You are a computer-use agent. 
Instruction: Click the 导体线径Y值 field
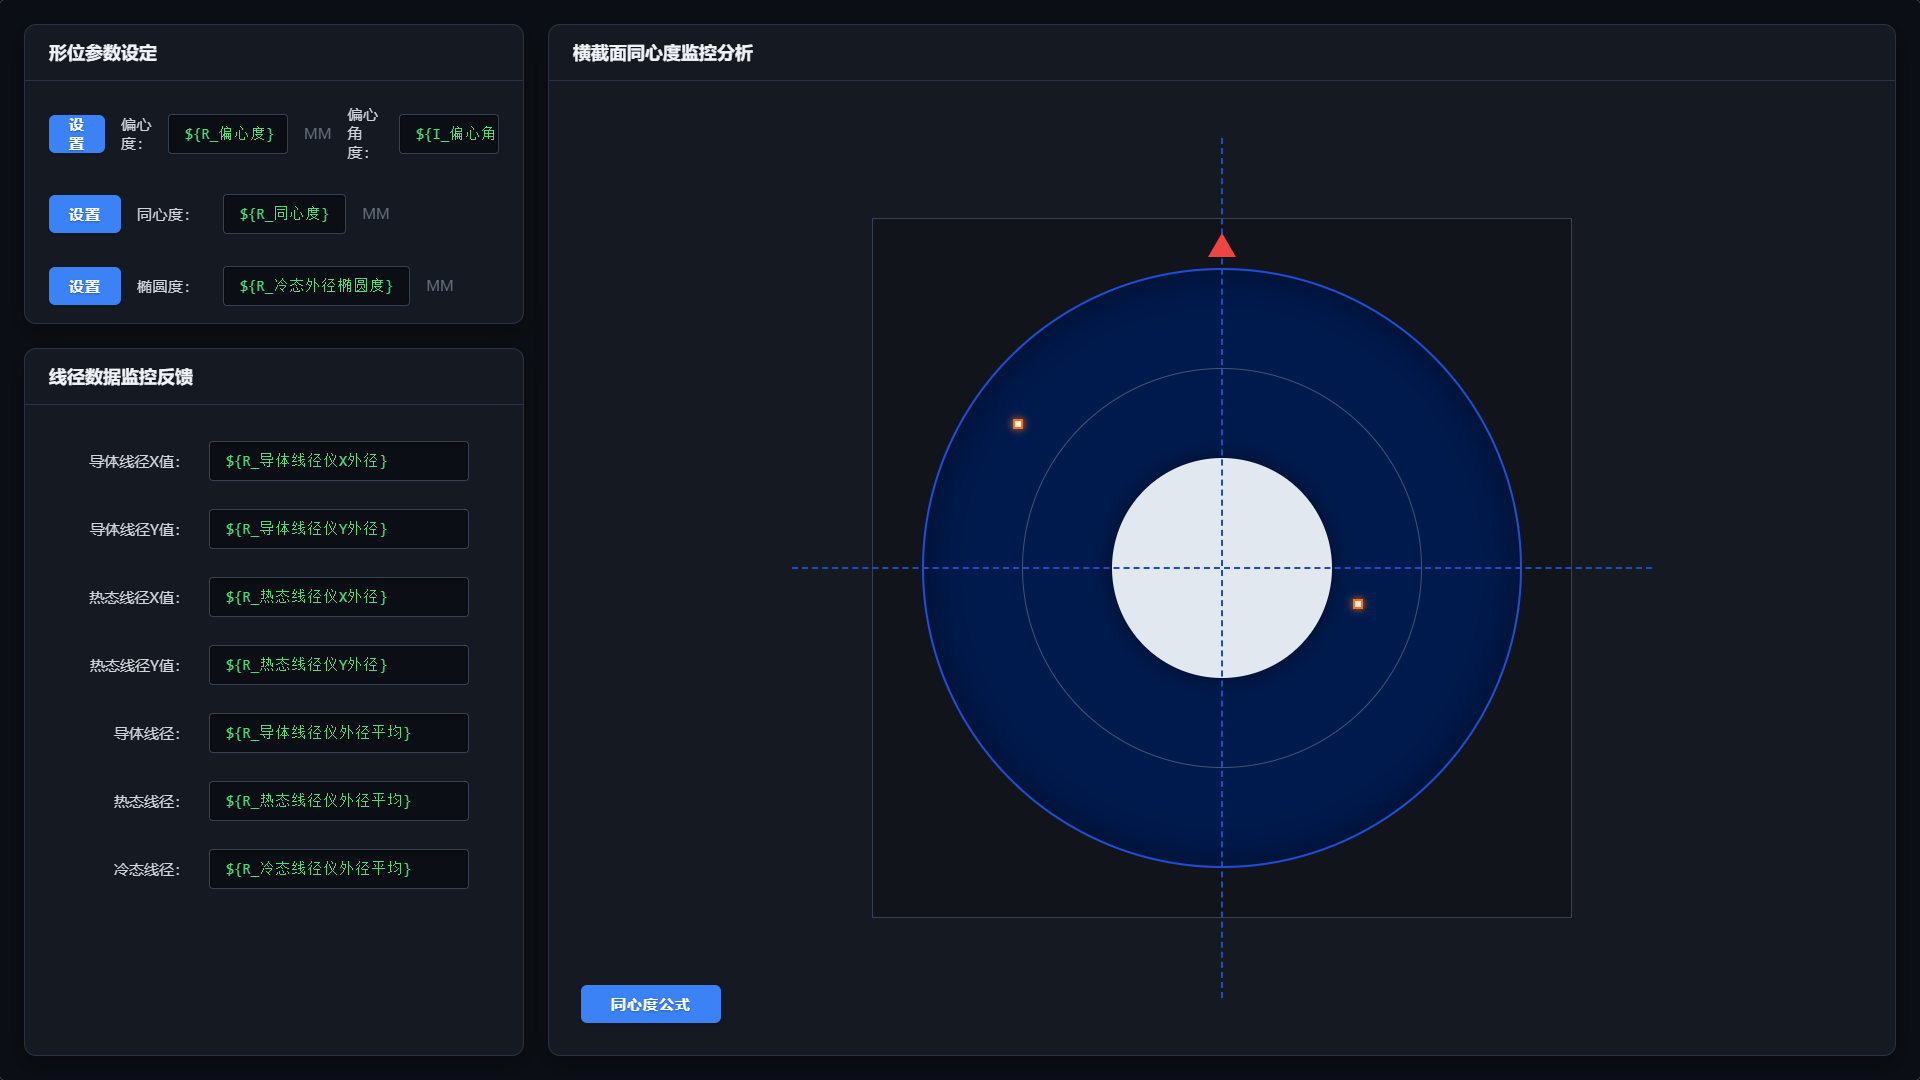[339, 529]
